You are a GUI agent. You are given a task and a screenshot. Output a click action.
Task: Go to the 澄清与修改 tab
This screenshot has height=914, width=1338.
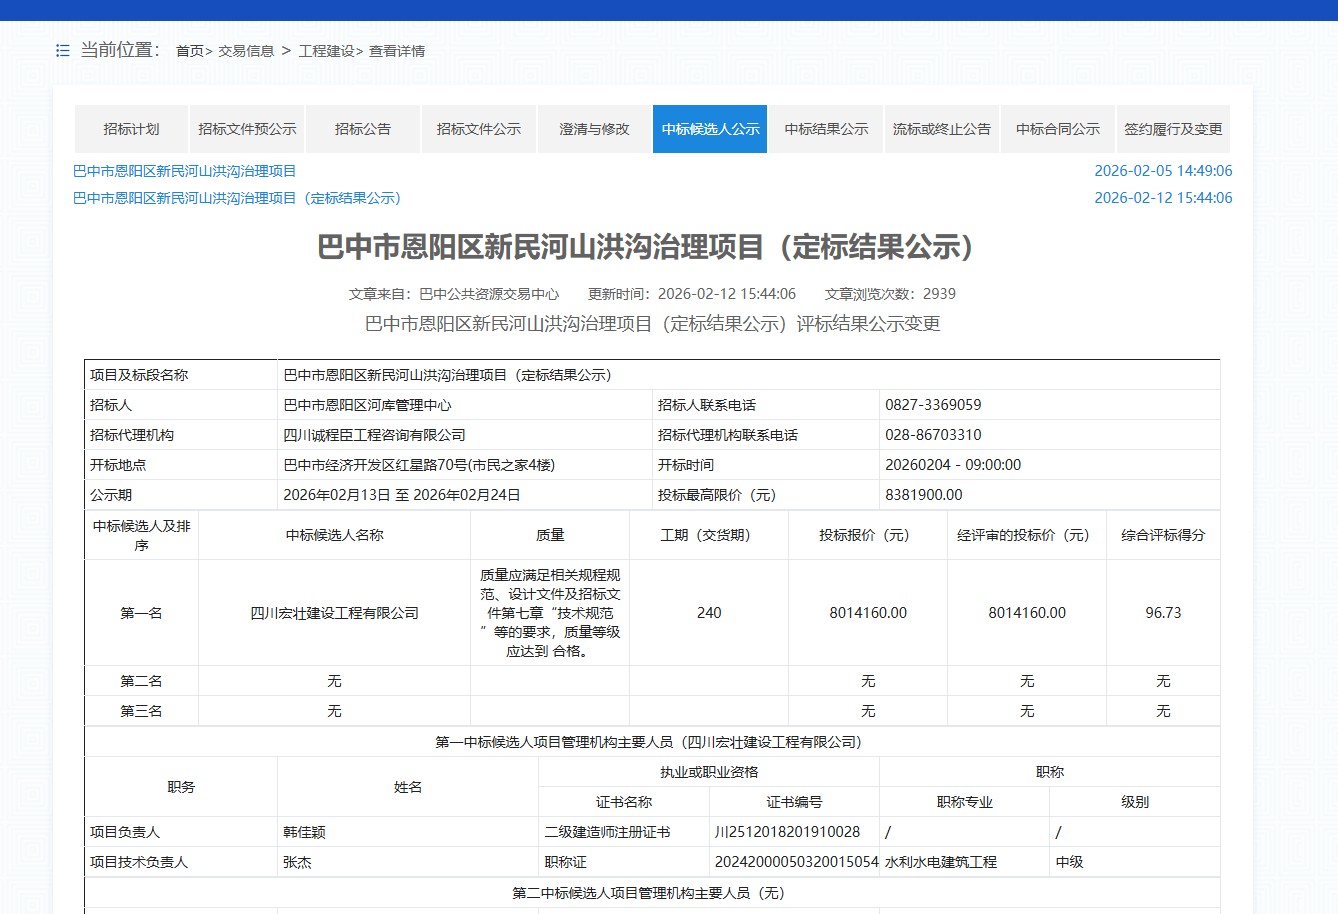(x=594, y=129)
